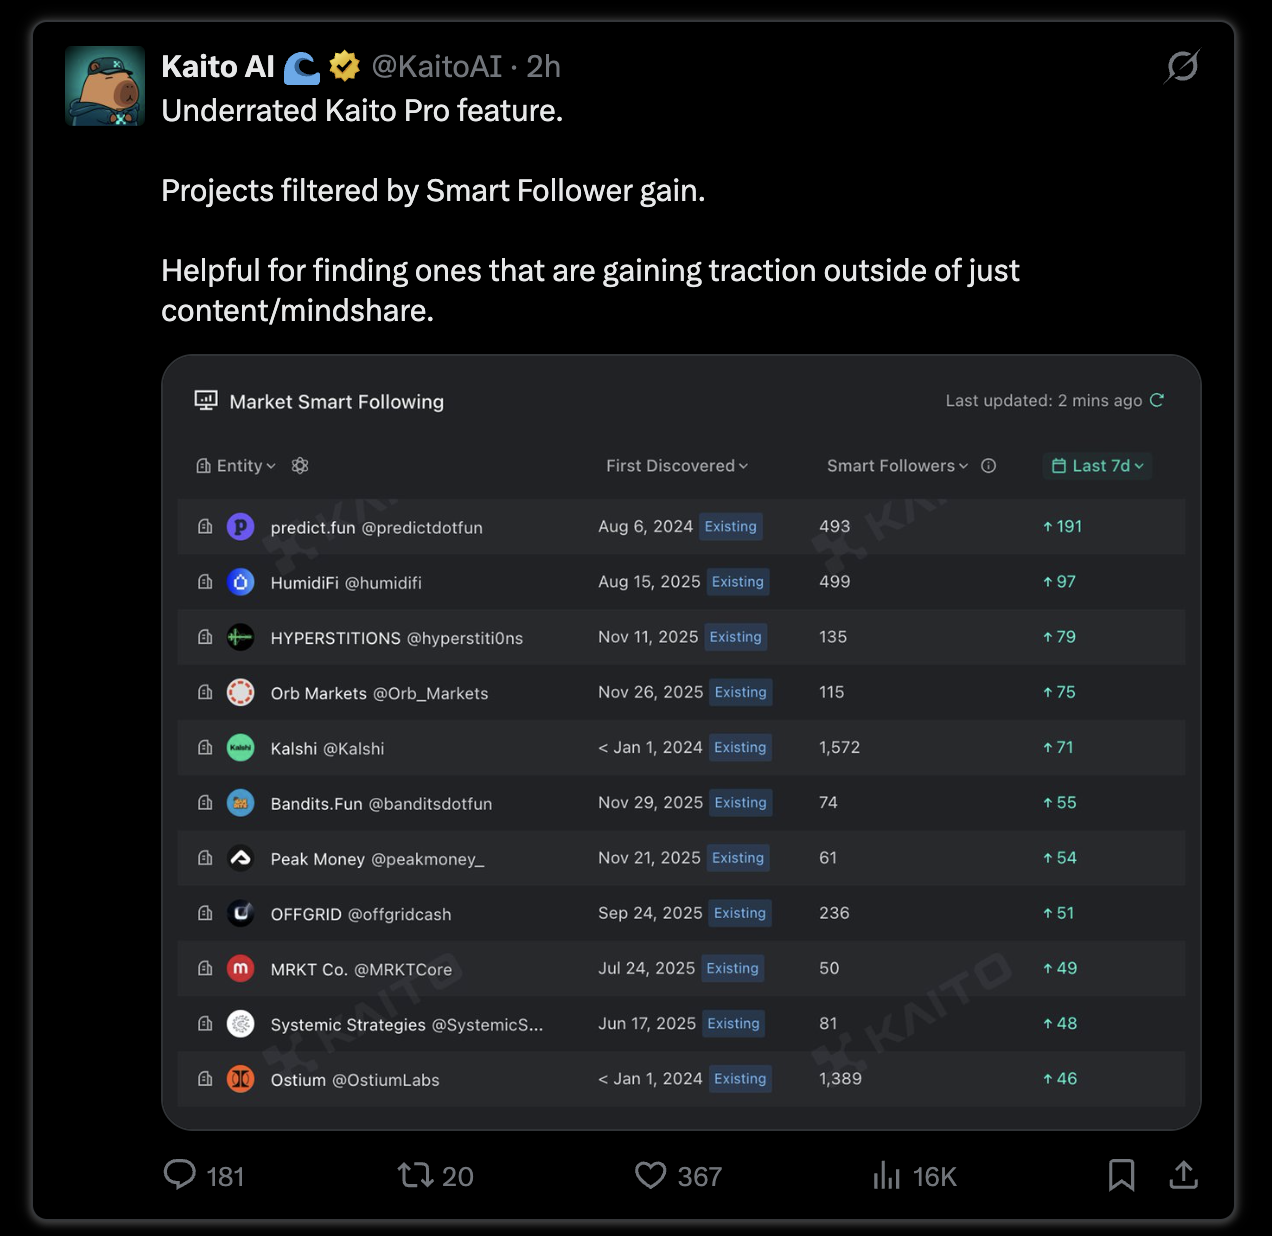Click the info icon next to Smart Followers
Viewport: 1272px width, 1236px height.
pos(989,465)
